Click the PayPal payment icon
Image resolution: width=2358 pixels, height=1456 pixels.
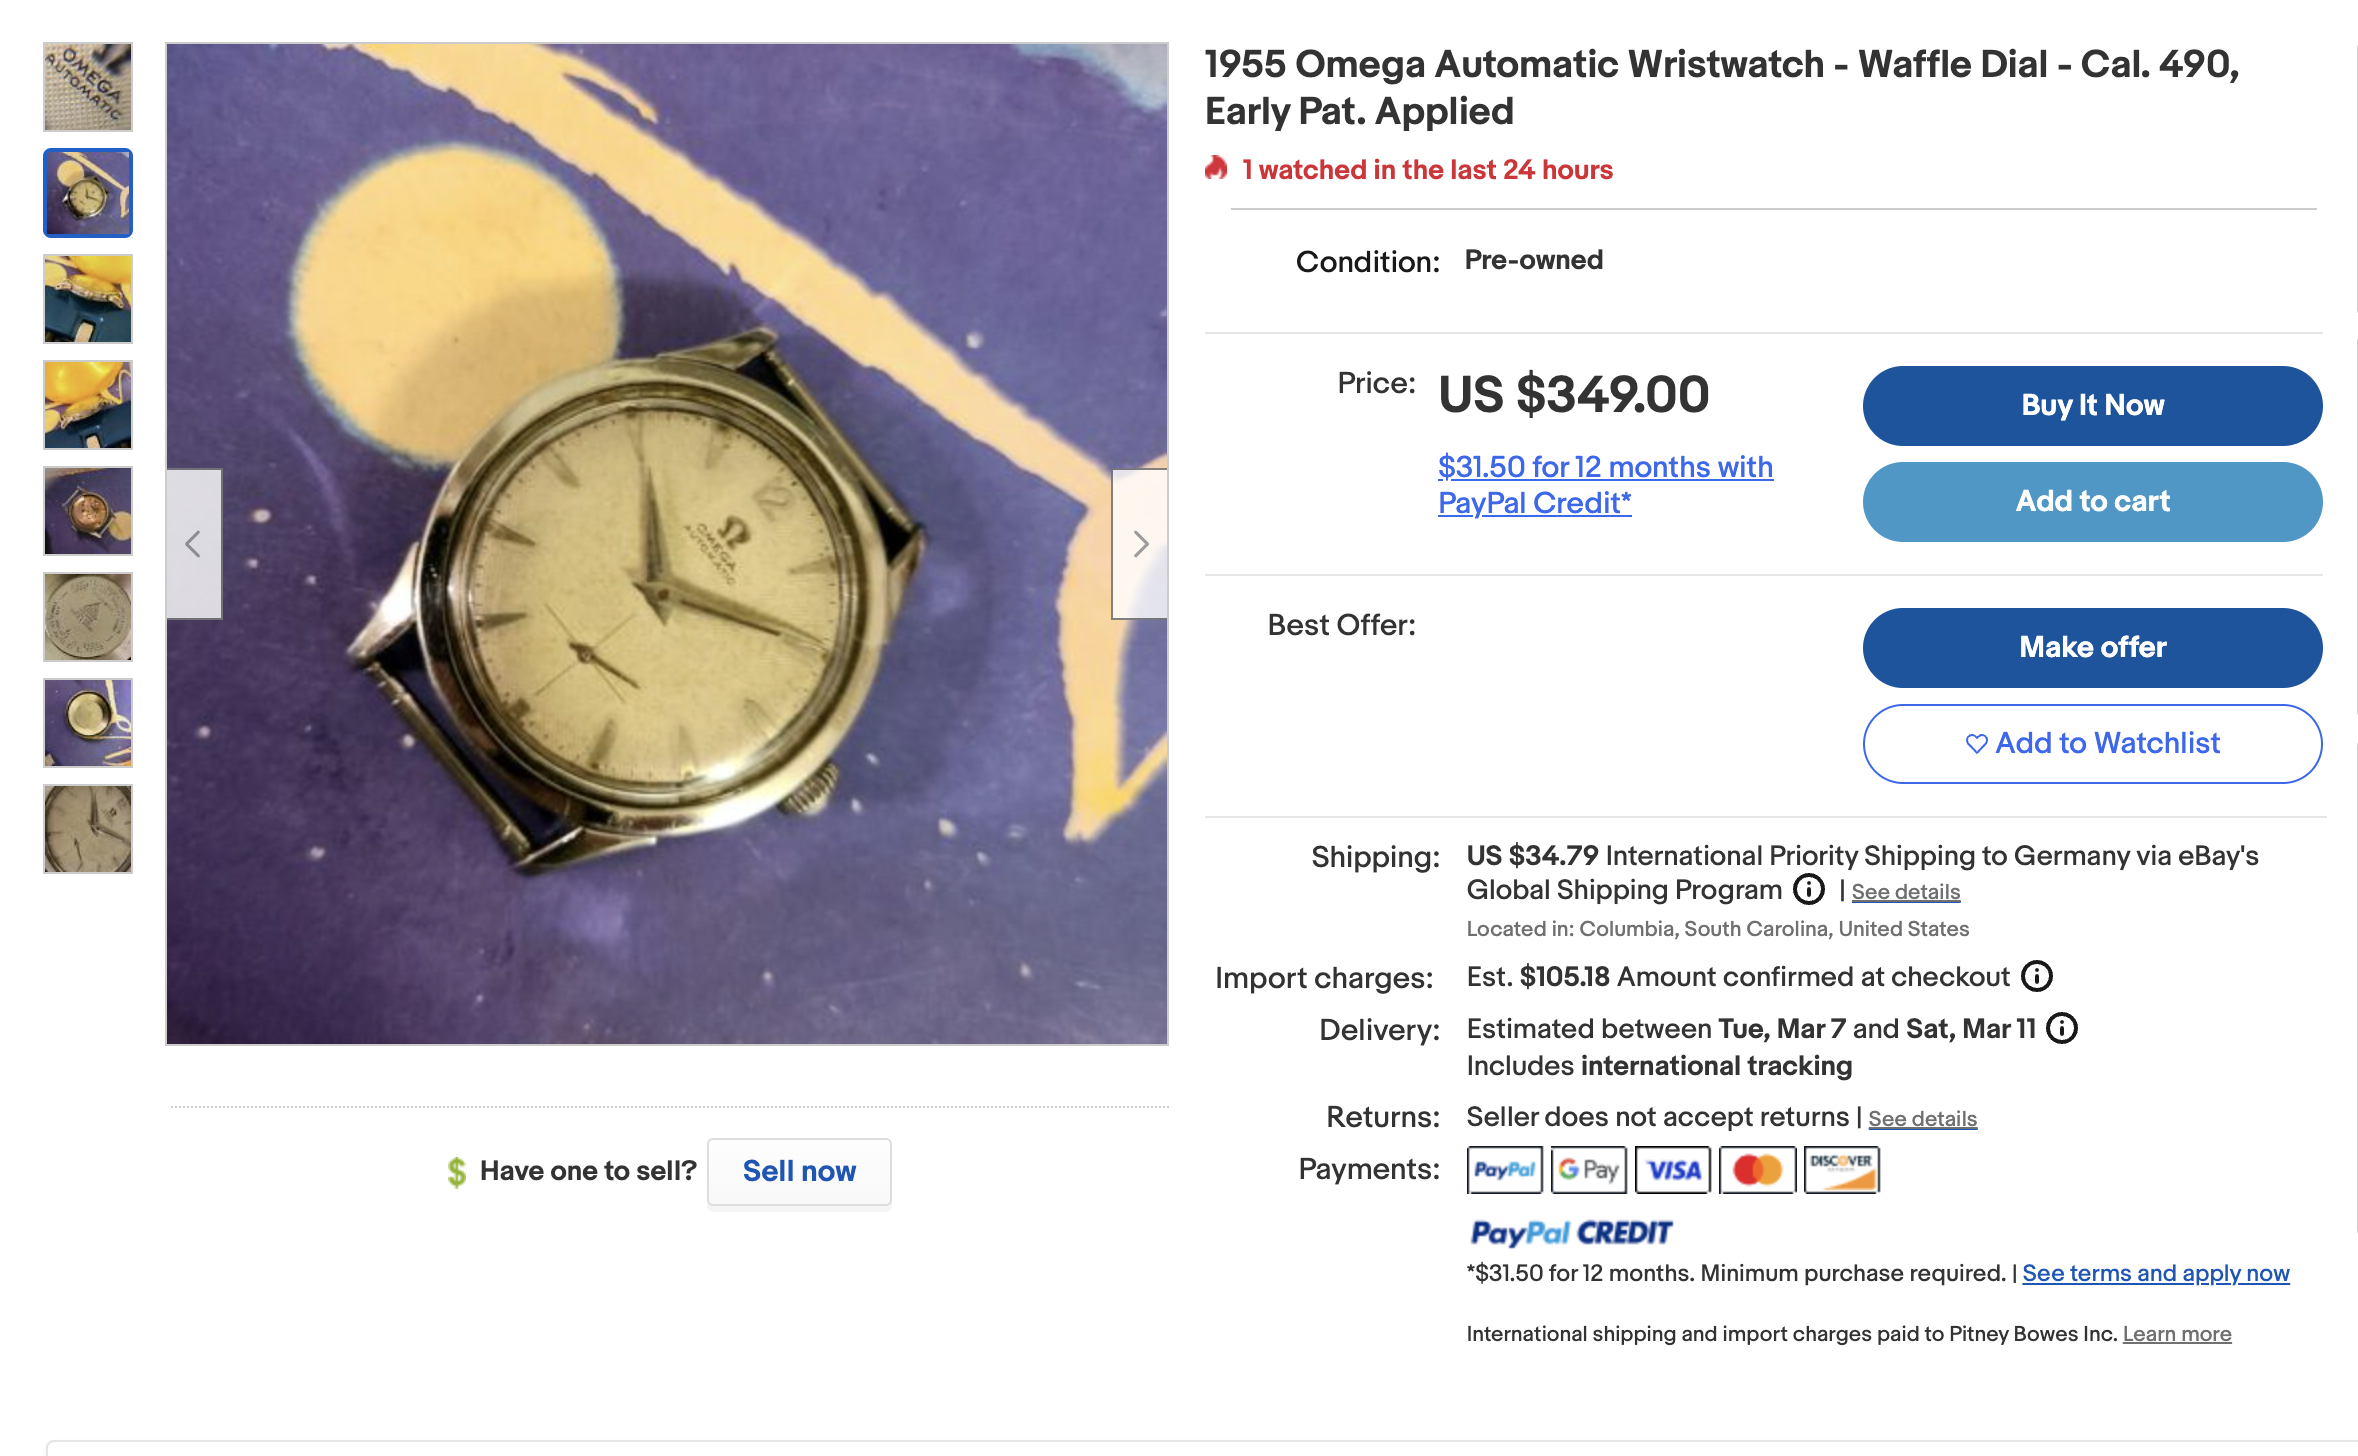(x=1504, y=1170)
